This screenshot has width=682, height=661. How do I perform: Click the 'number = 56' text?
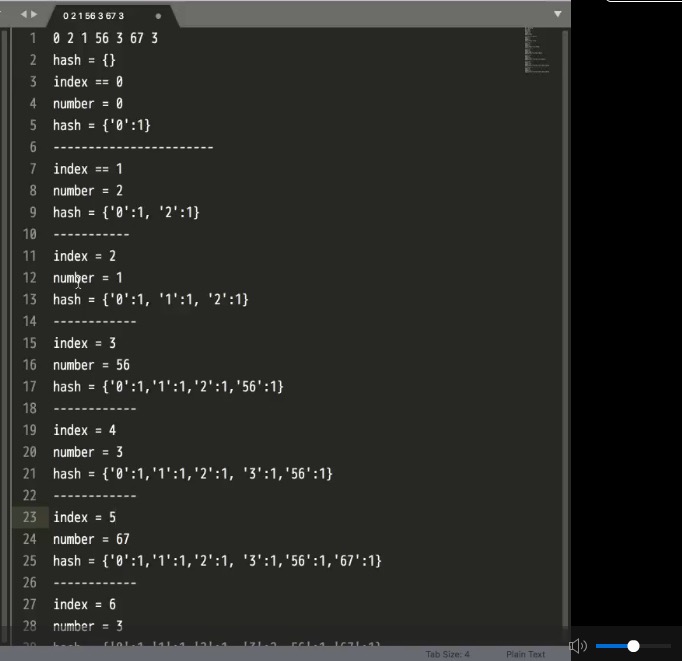(91, 365)
